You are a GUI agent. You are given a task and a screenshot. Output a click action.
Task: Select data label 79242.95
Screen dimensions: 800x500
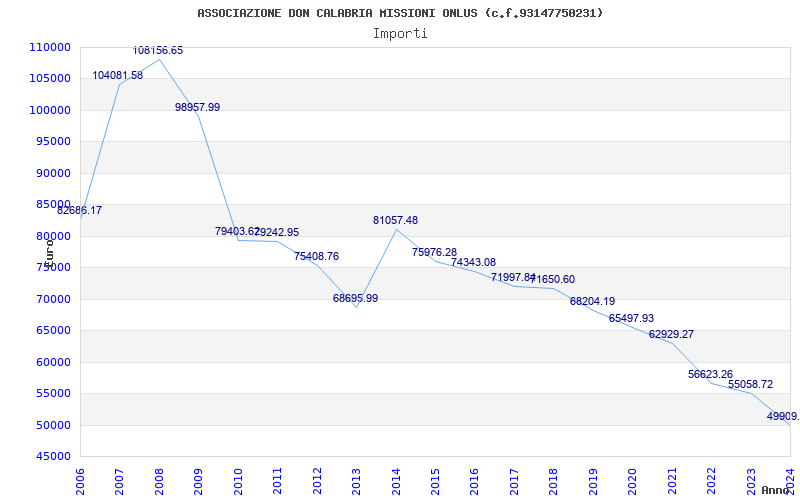pyautogui.click(x=277, y=233)
